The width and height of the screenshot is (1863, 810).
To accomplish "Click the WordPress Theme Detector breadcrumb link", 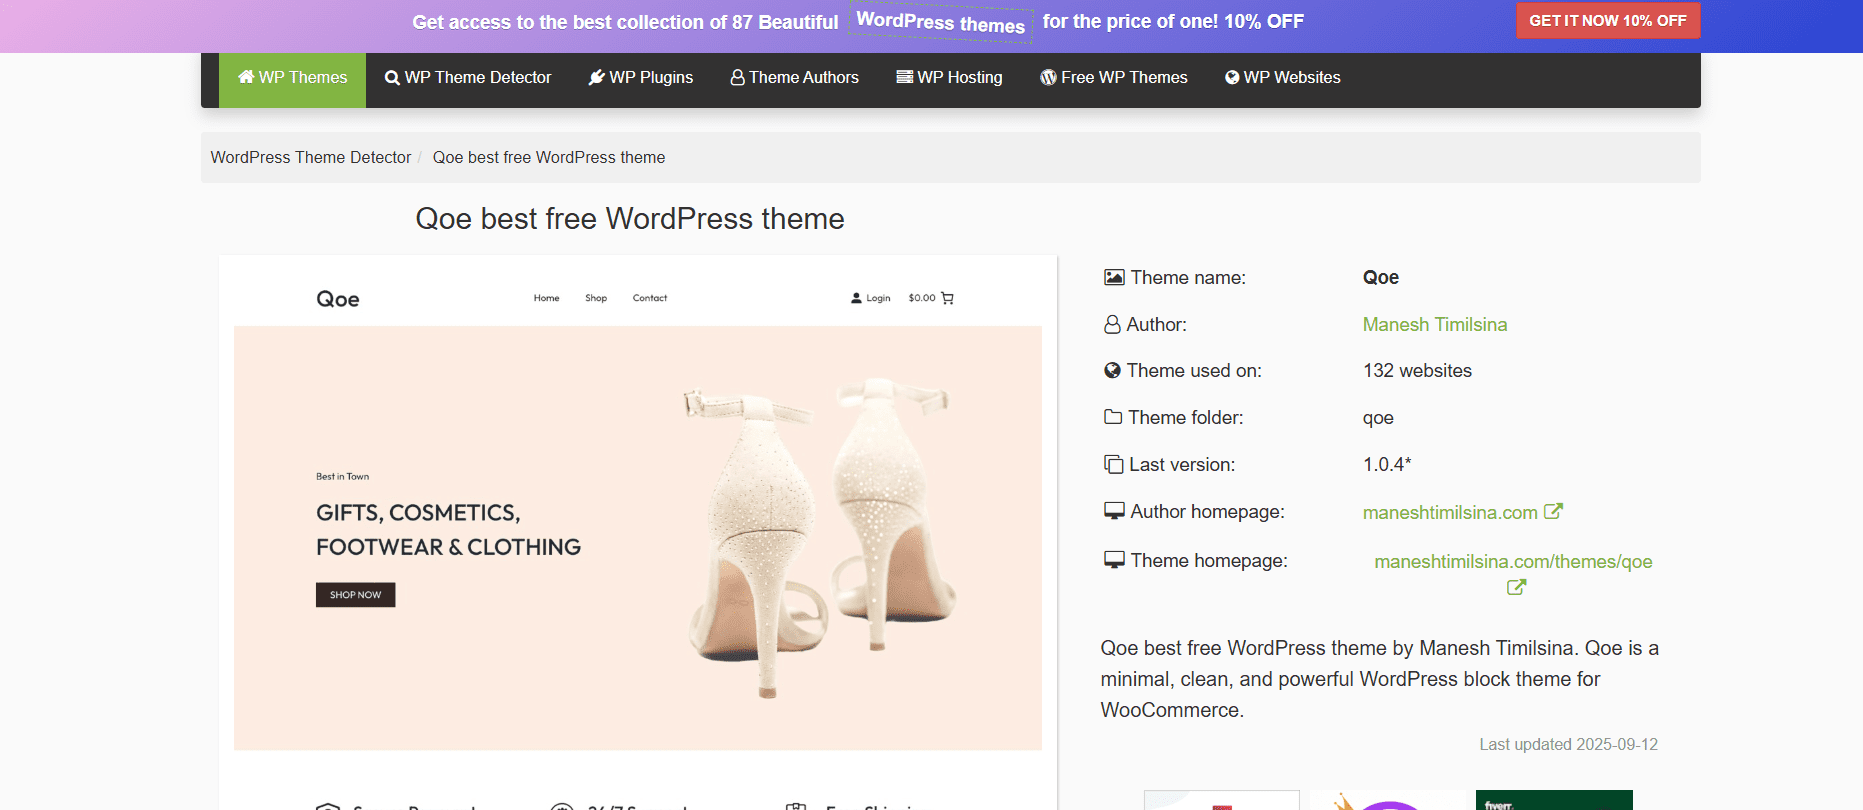I will (311, 158).
